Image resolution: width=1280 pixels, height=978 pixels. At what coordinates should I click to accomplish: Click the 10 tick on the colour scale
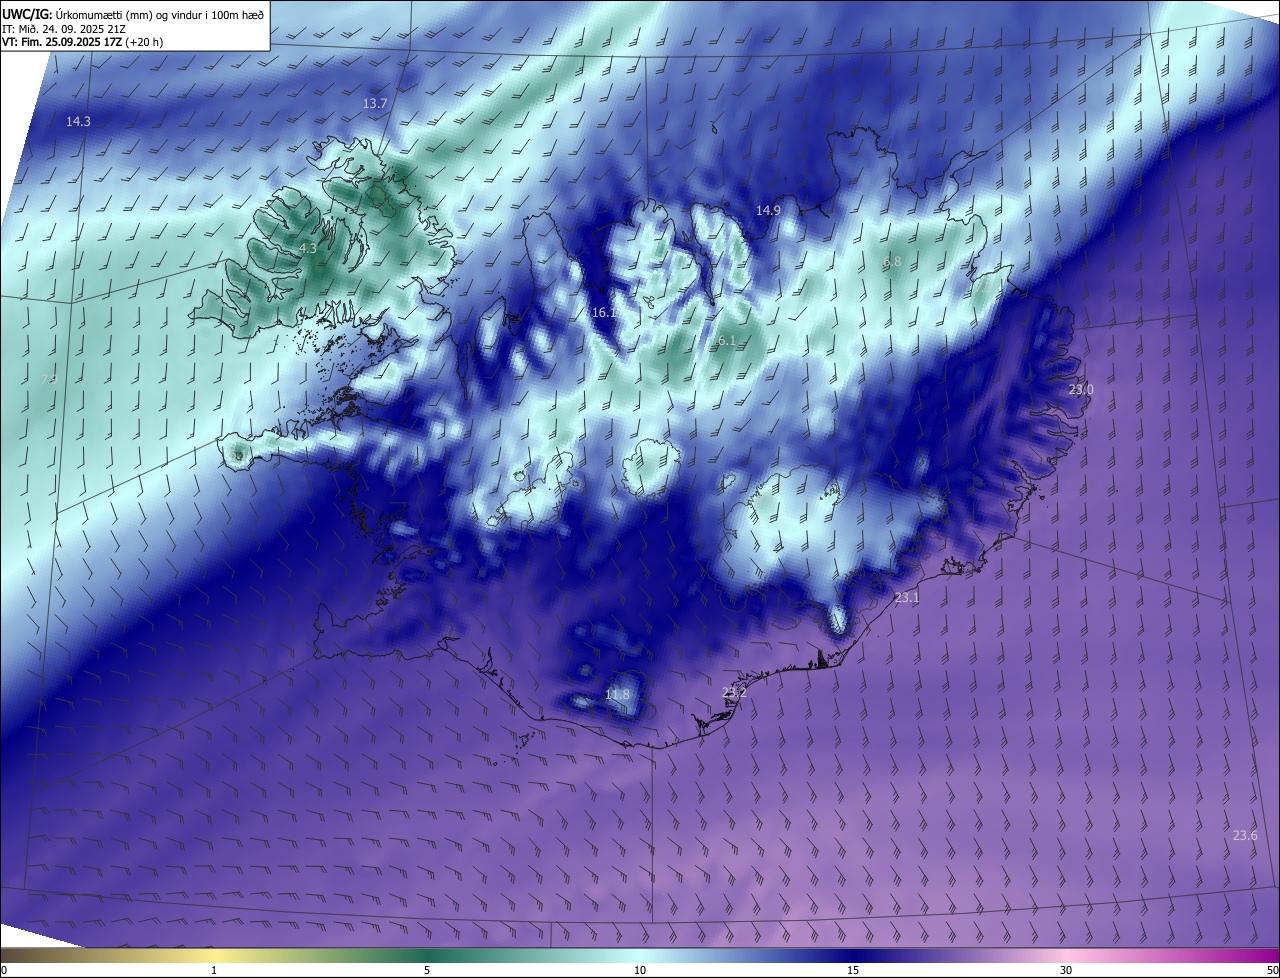point(640,970)
